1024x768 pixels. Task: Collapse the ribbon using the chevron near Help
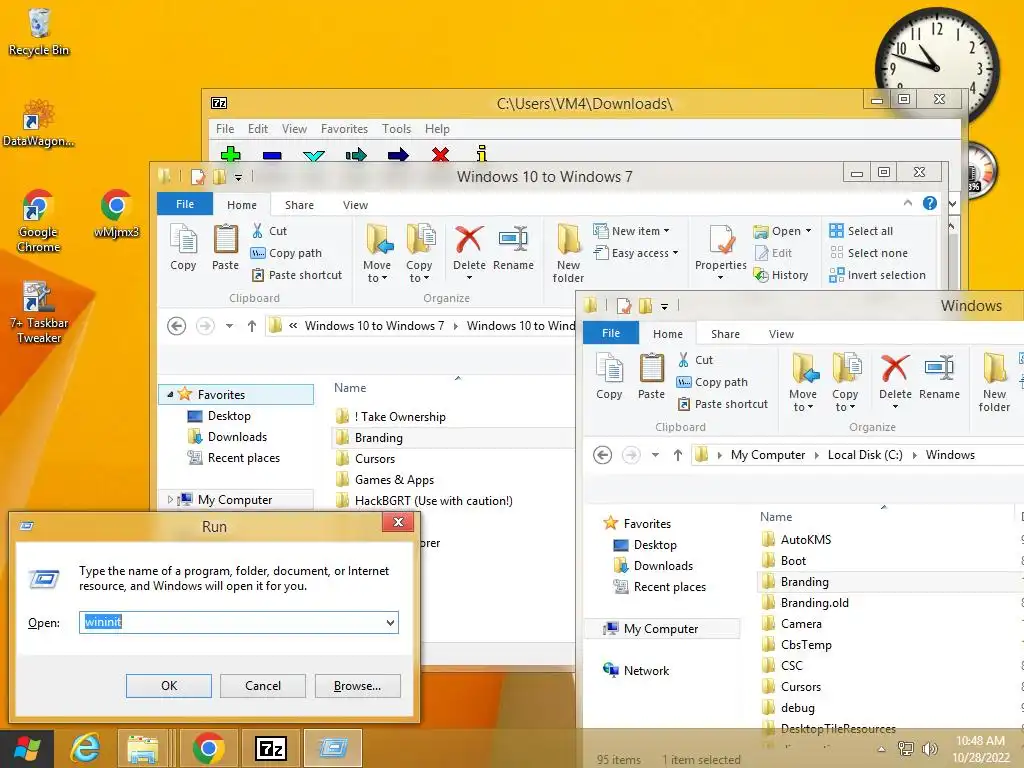(x=908, y=203)
